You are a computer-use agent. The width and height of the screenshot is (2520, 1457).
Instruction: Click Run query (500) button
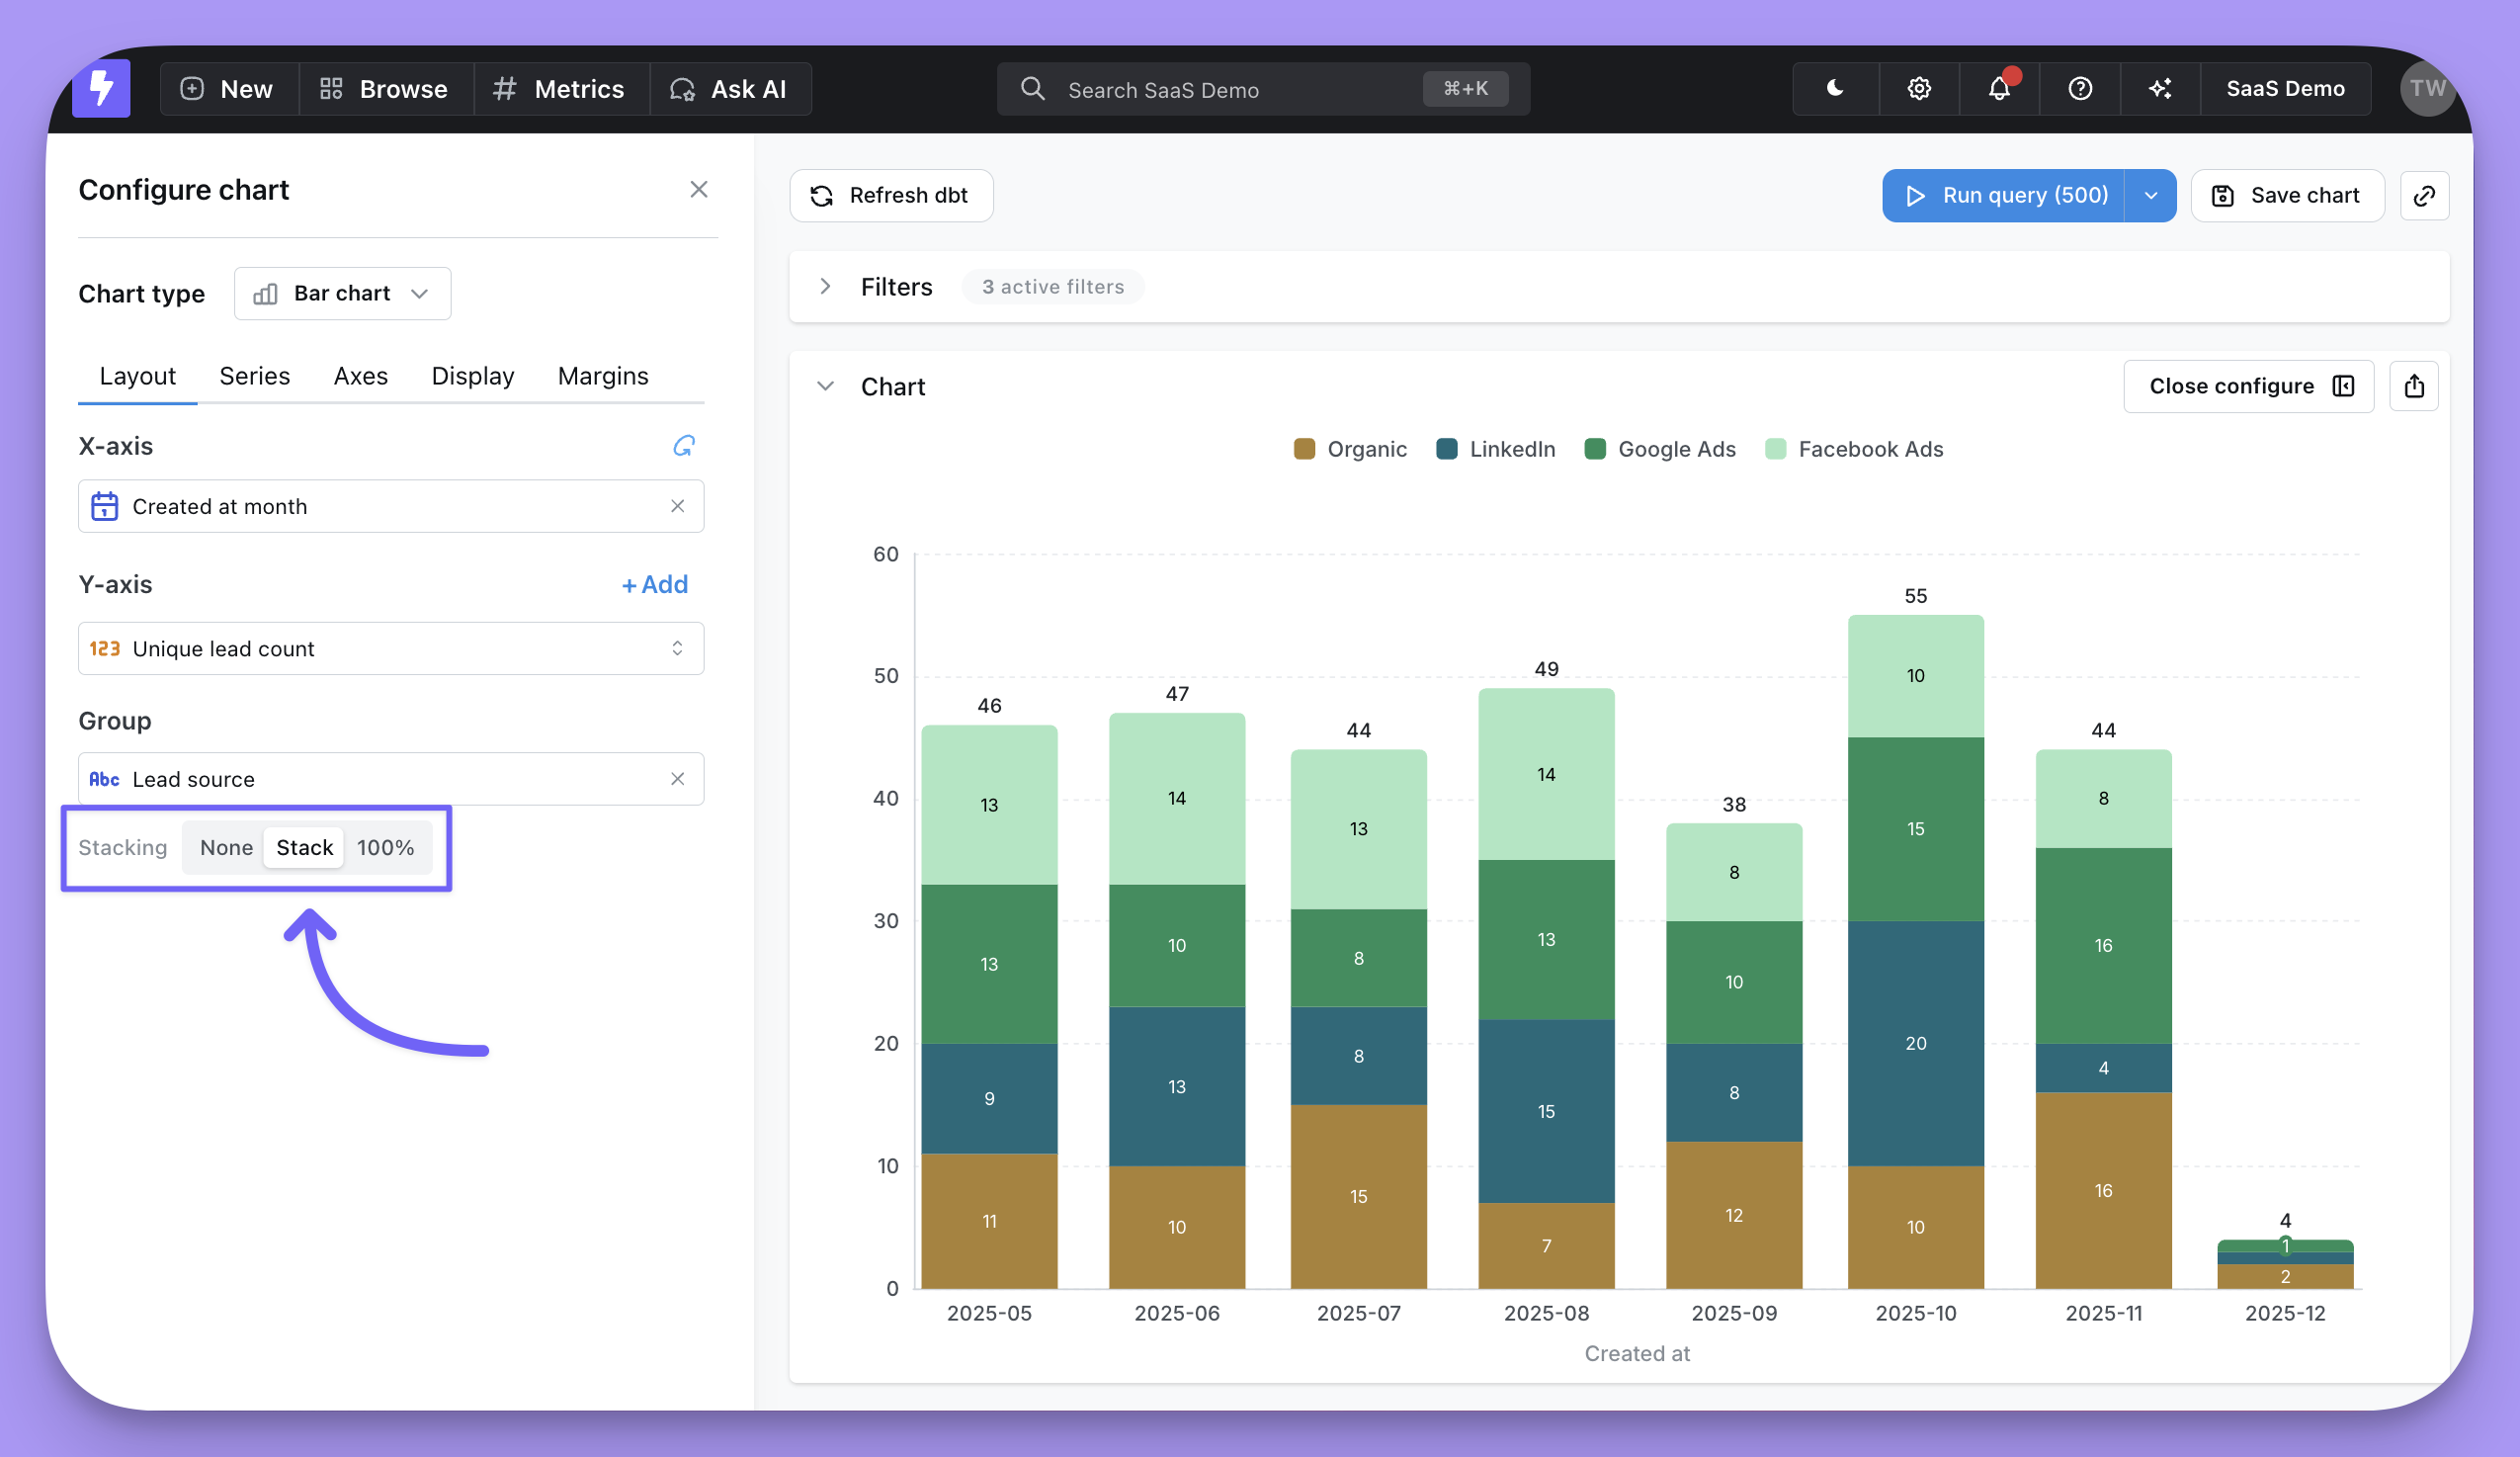pyautogui.click(x=2003, y=195)
